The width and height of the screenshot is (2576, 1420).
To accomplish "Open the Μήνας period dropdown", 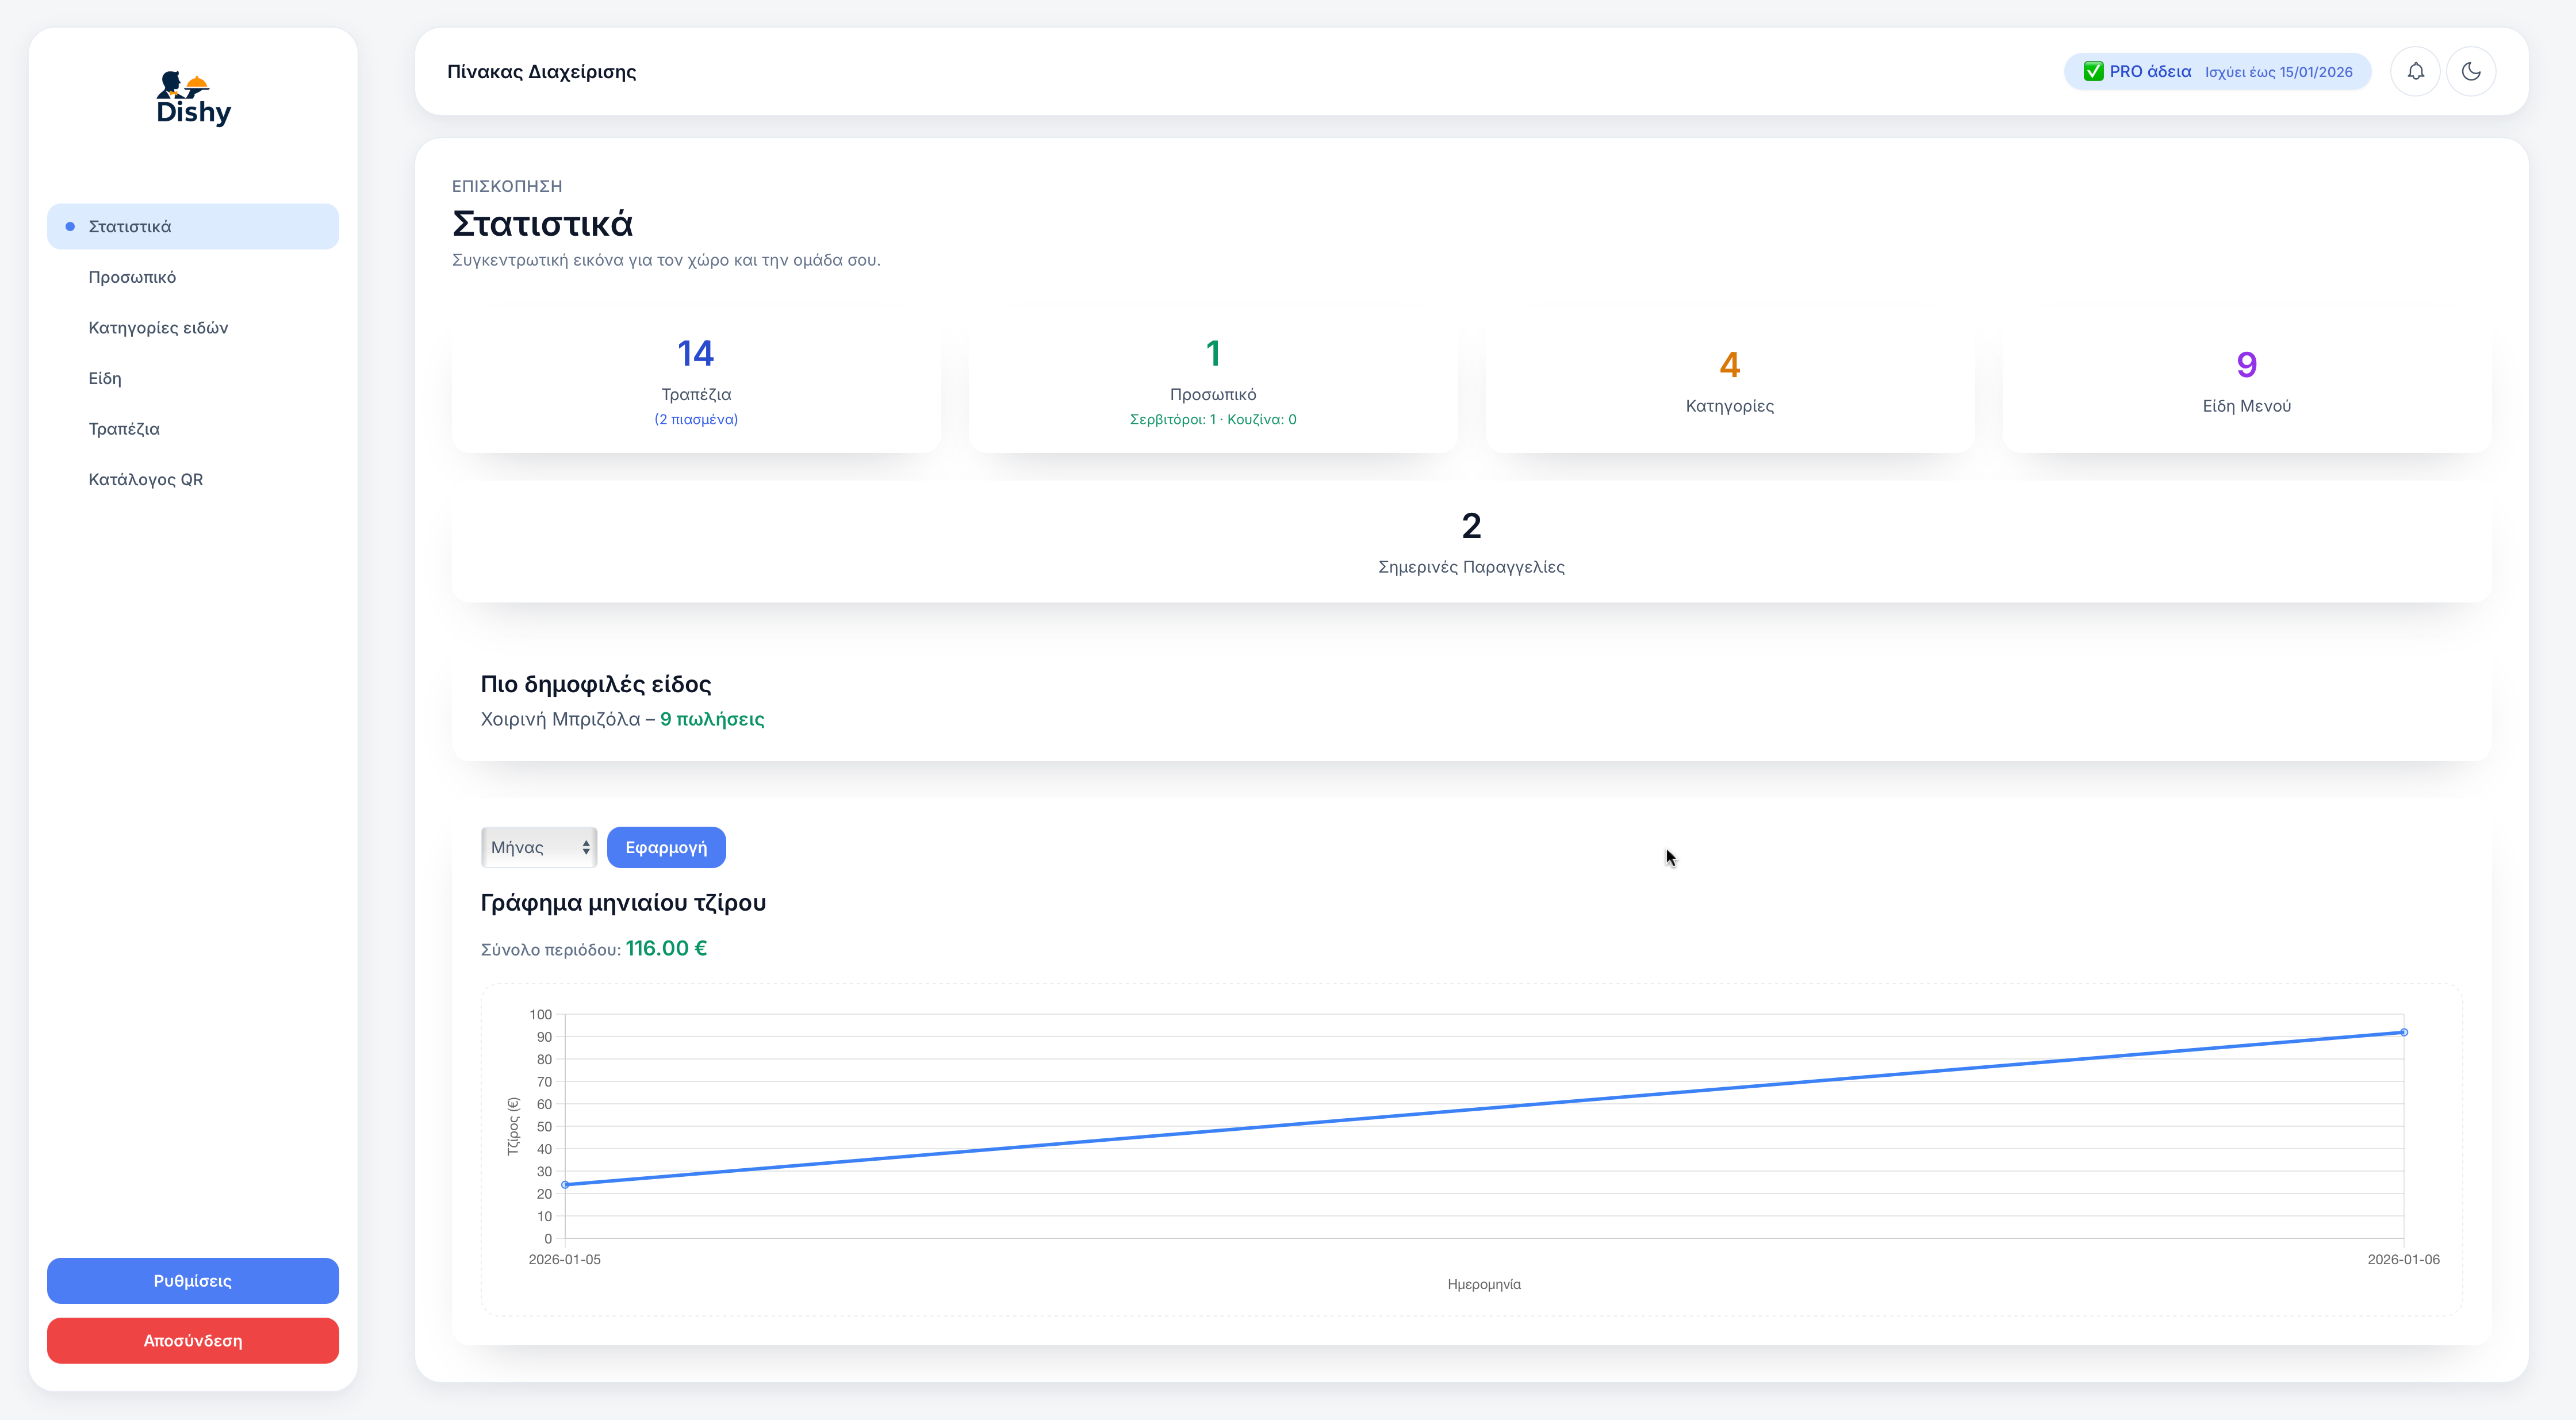I will tap(538, 847).
